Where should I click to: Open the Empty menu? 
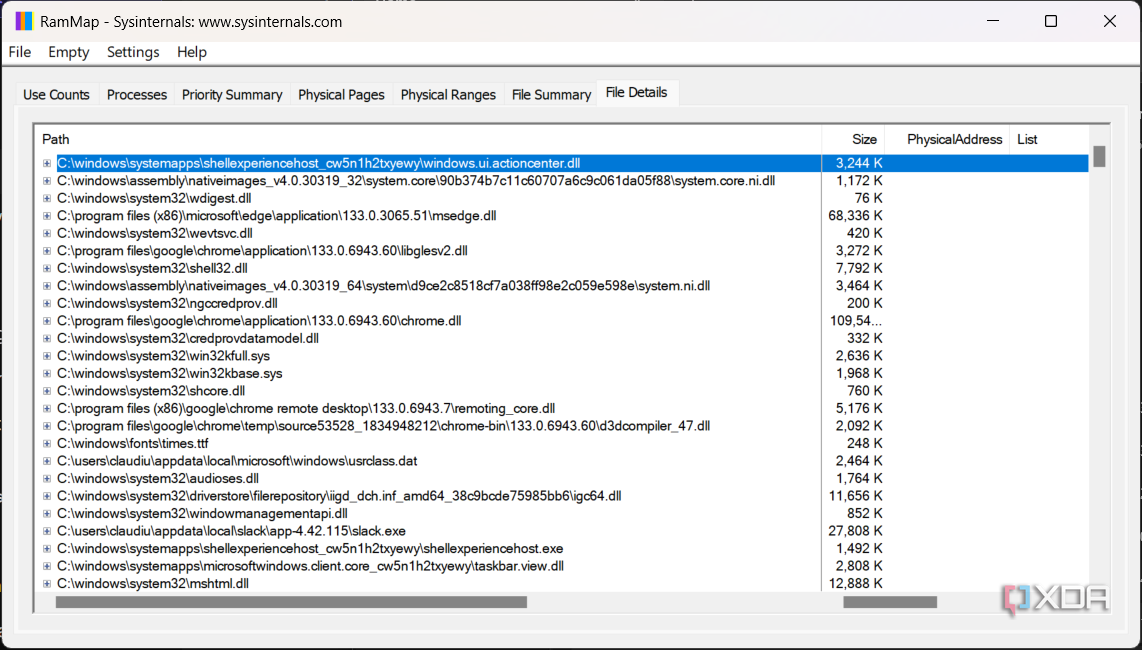tap(68, 52)
